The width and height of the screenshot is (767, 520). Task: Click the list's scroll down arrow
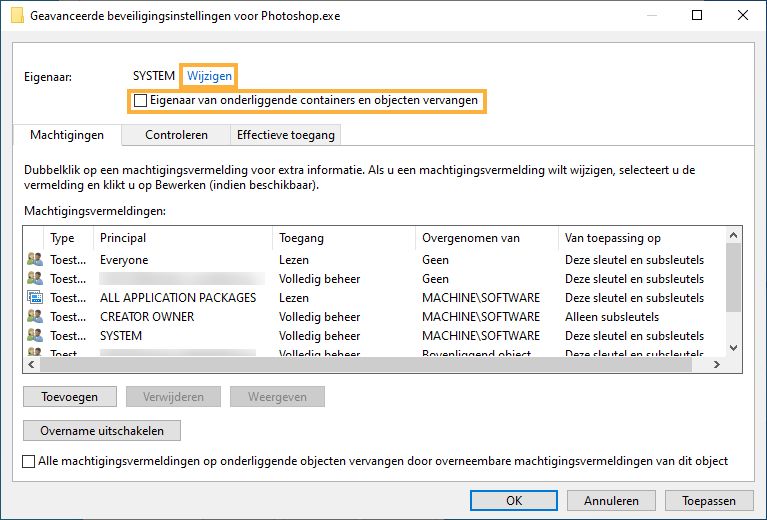click(x=733, y=348)
